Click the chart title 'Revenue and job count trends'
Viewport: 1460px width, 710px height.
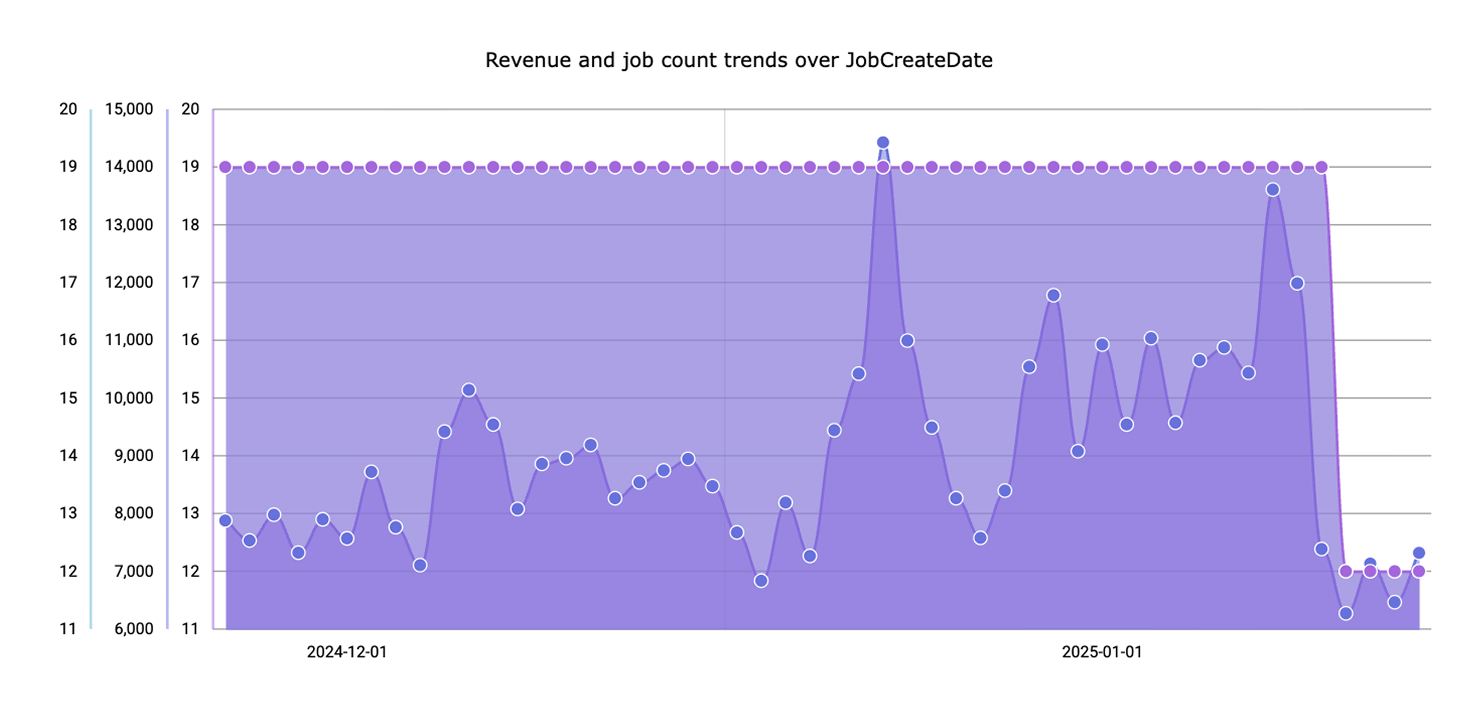(x=739, y=60)
